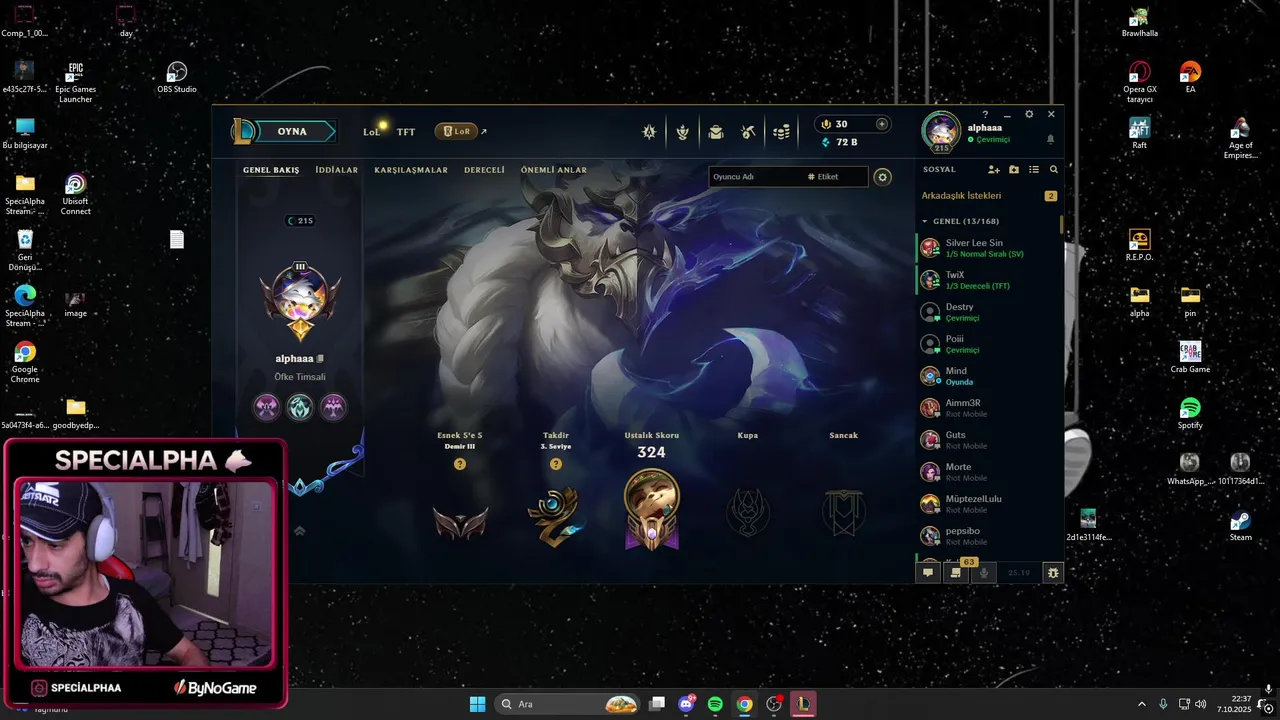Select friend pepsibo

[989, 536]
